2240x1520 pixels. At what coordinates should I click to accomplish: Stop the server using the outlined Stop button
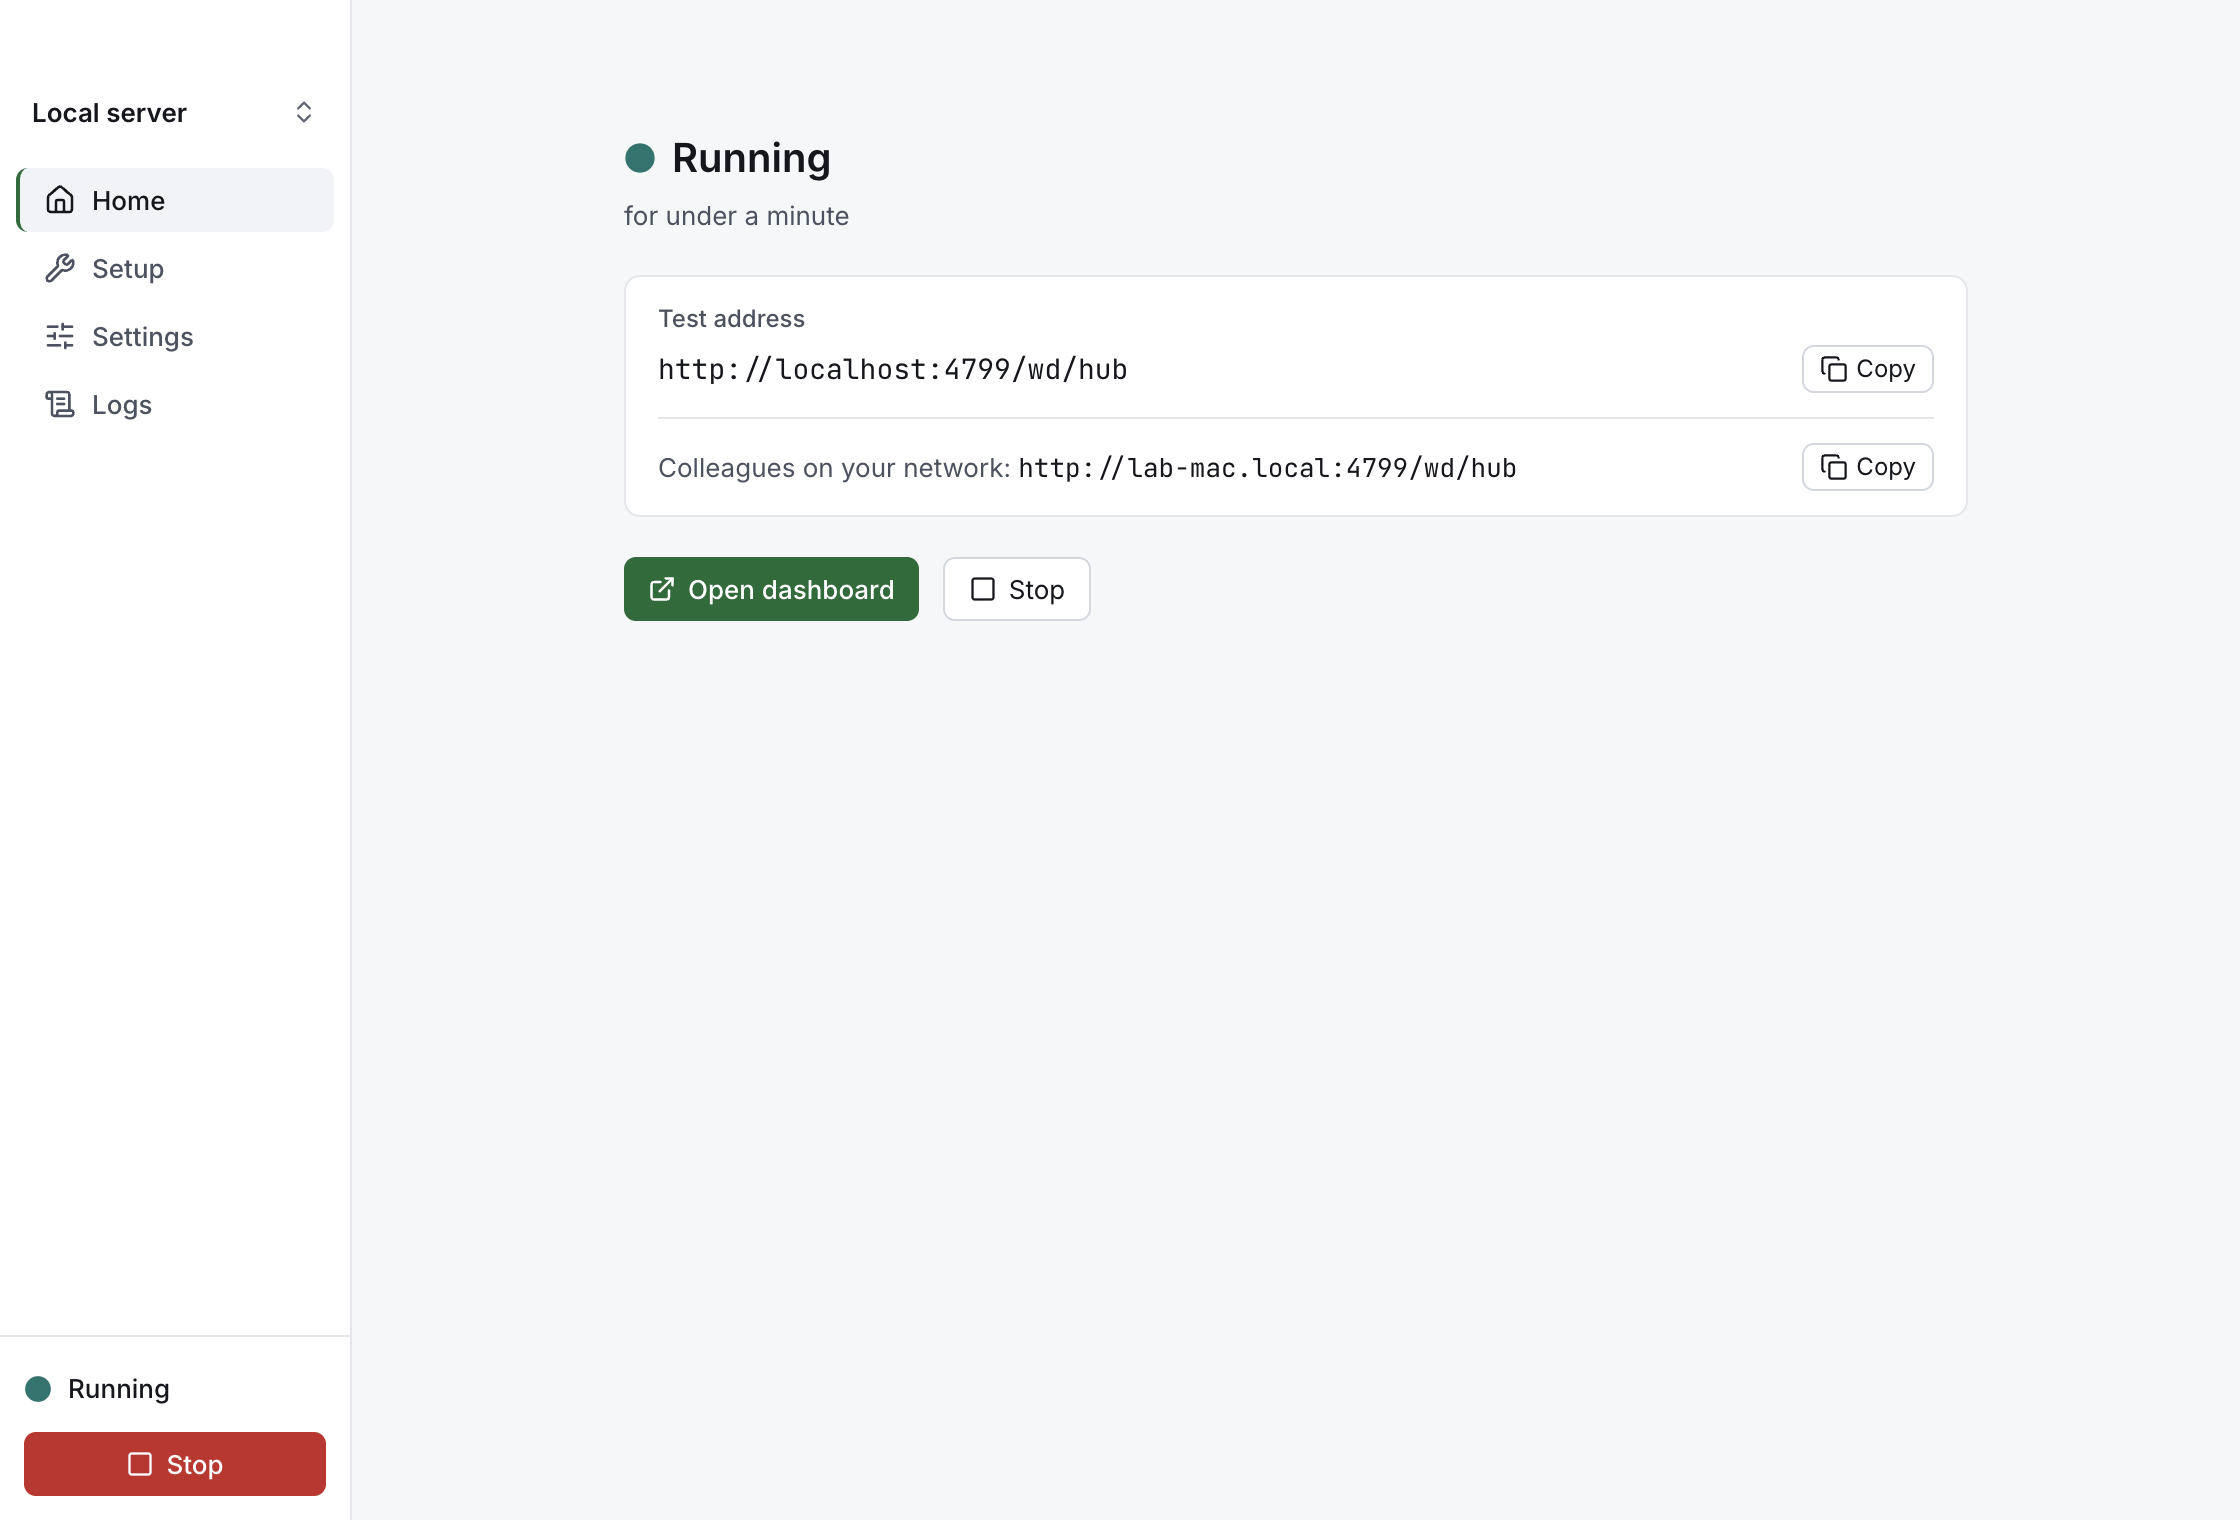(1016, 589)
